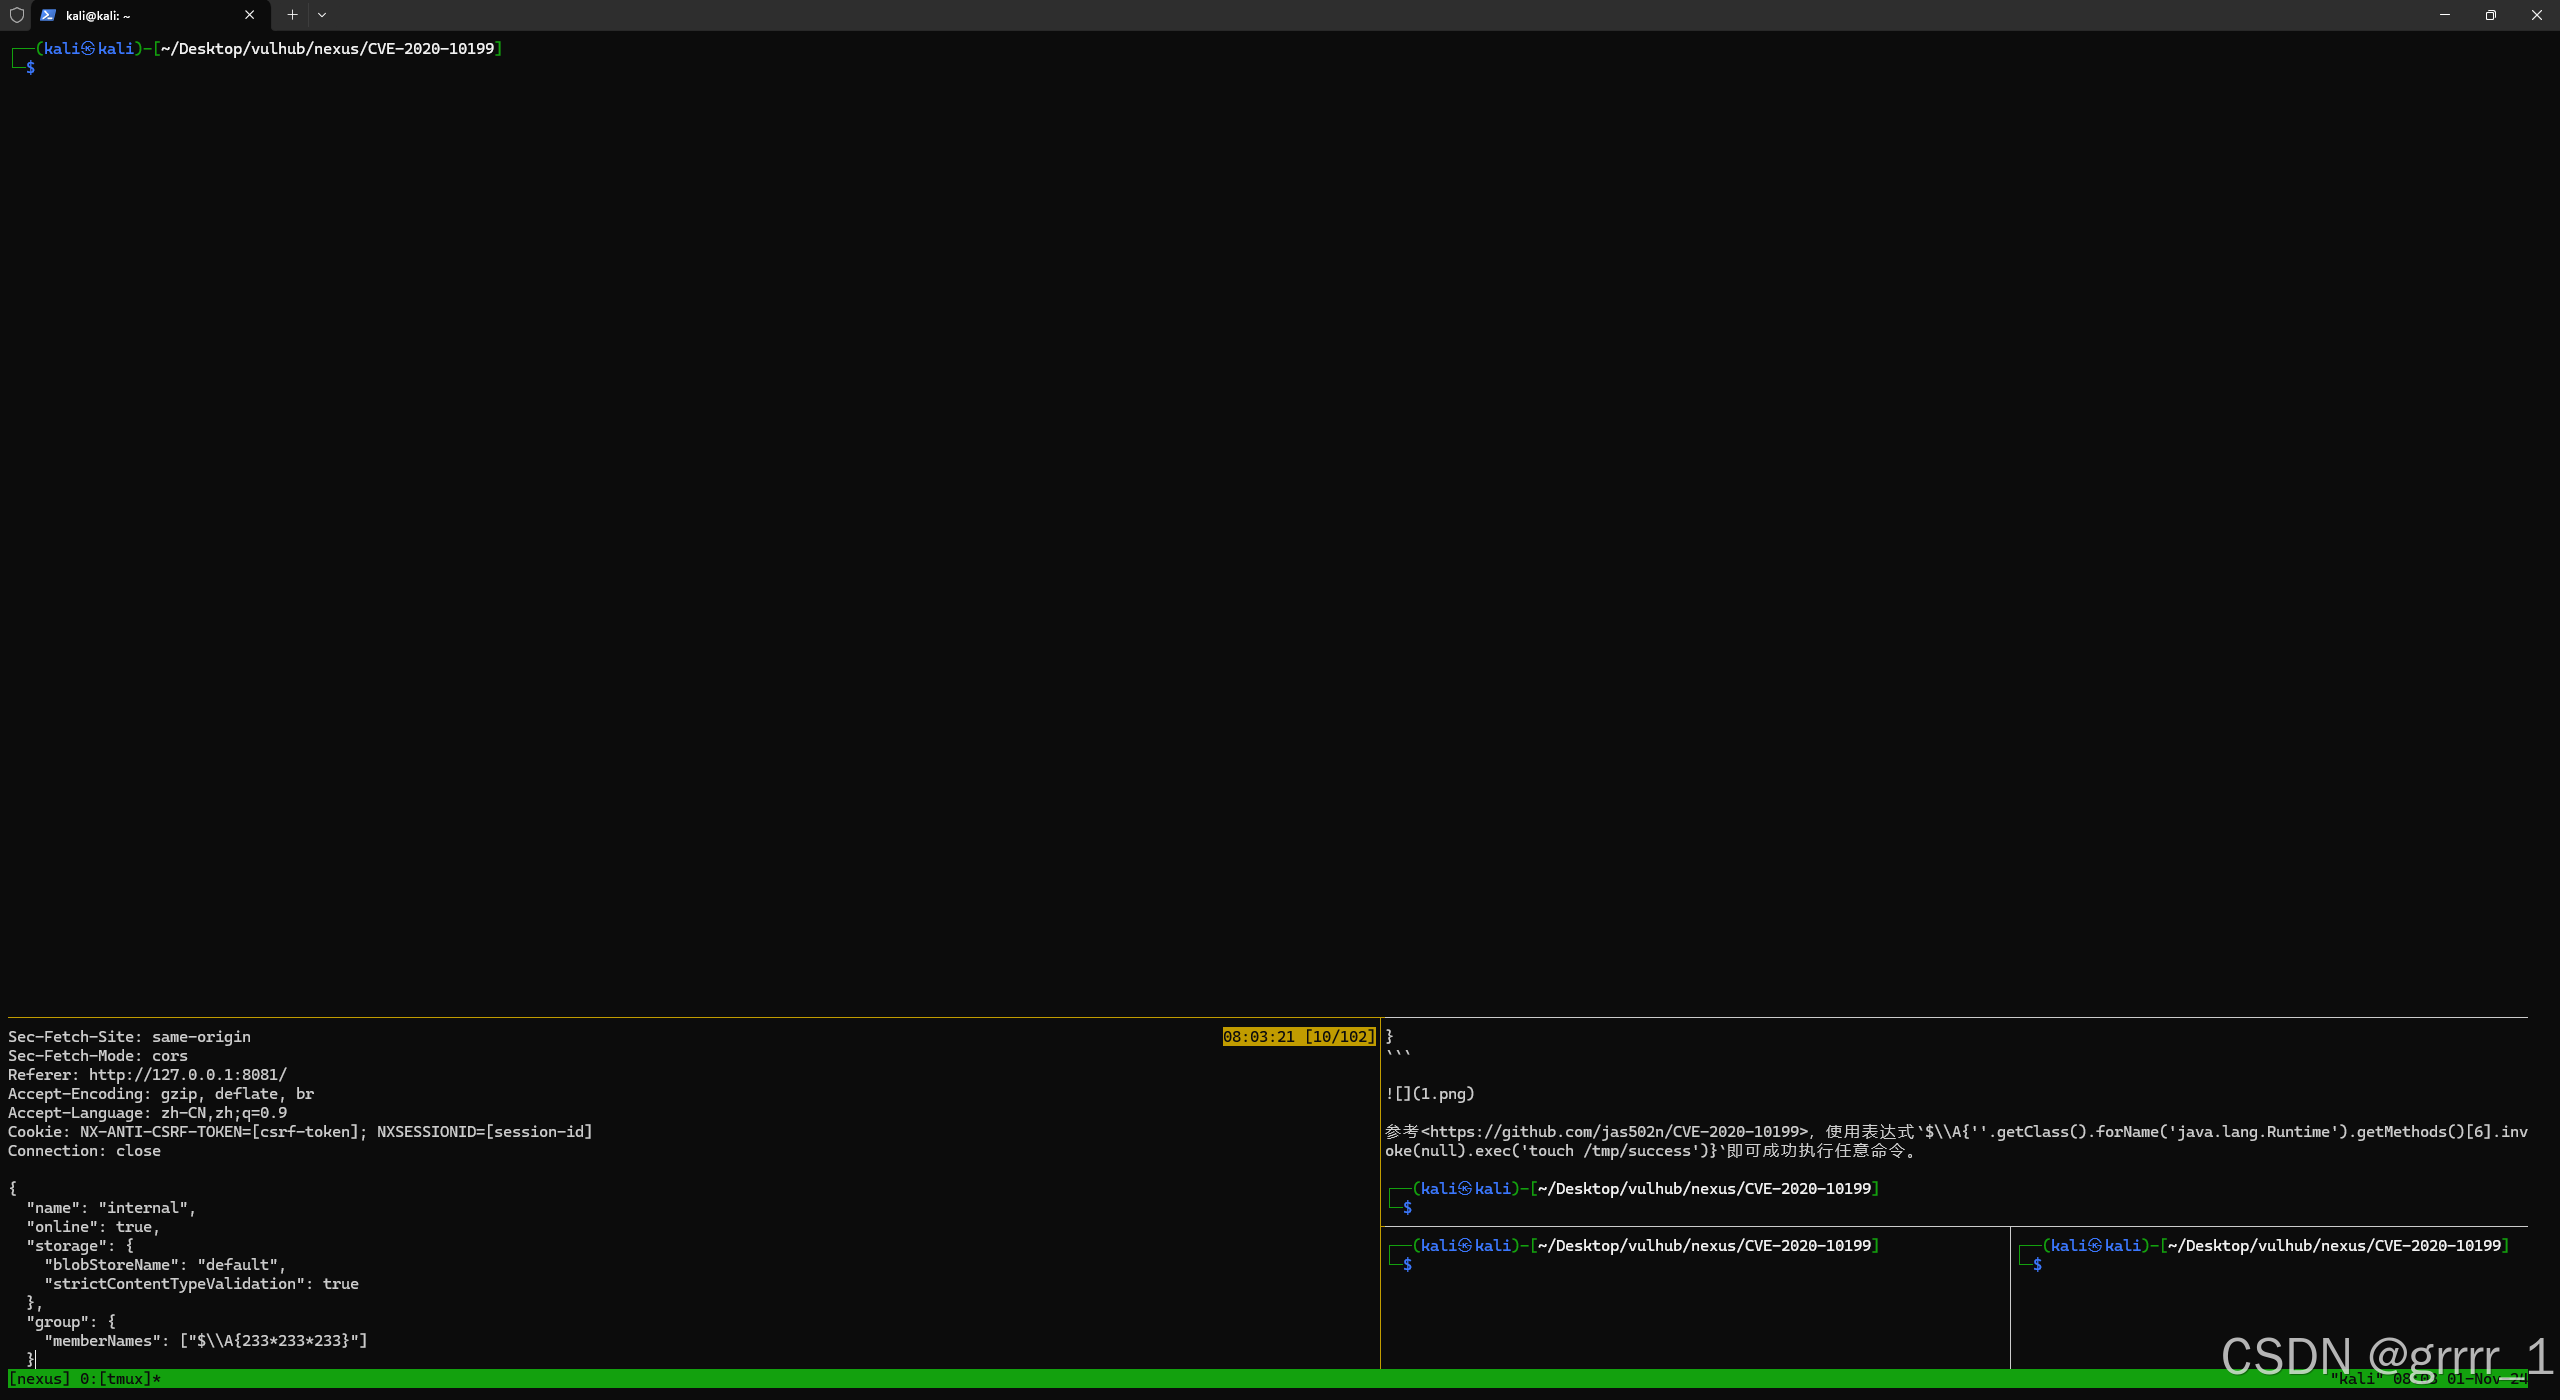Click the shield icon in title bar
The width and height of the screenshot is (2560, 1400).
(16, 15)
